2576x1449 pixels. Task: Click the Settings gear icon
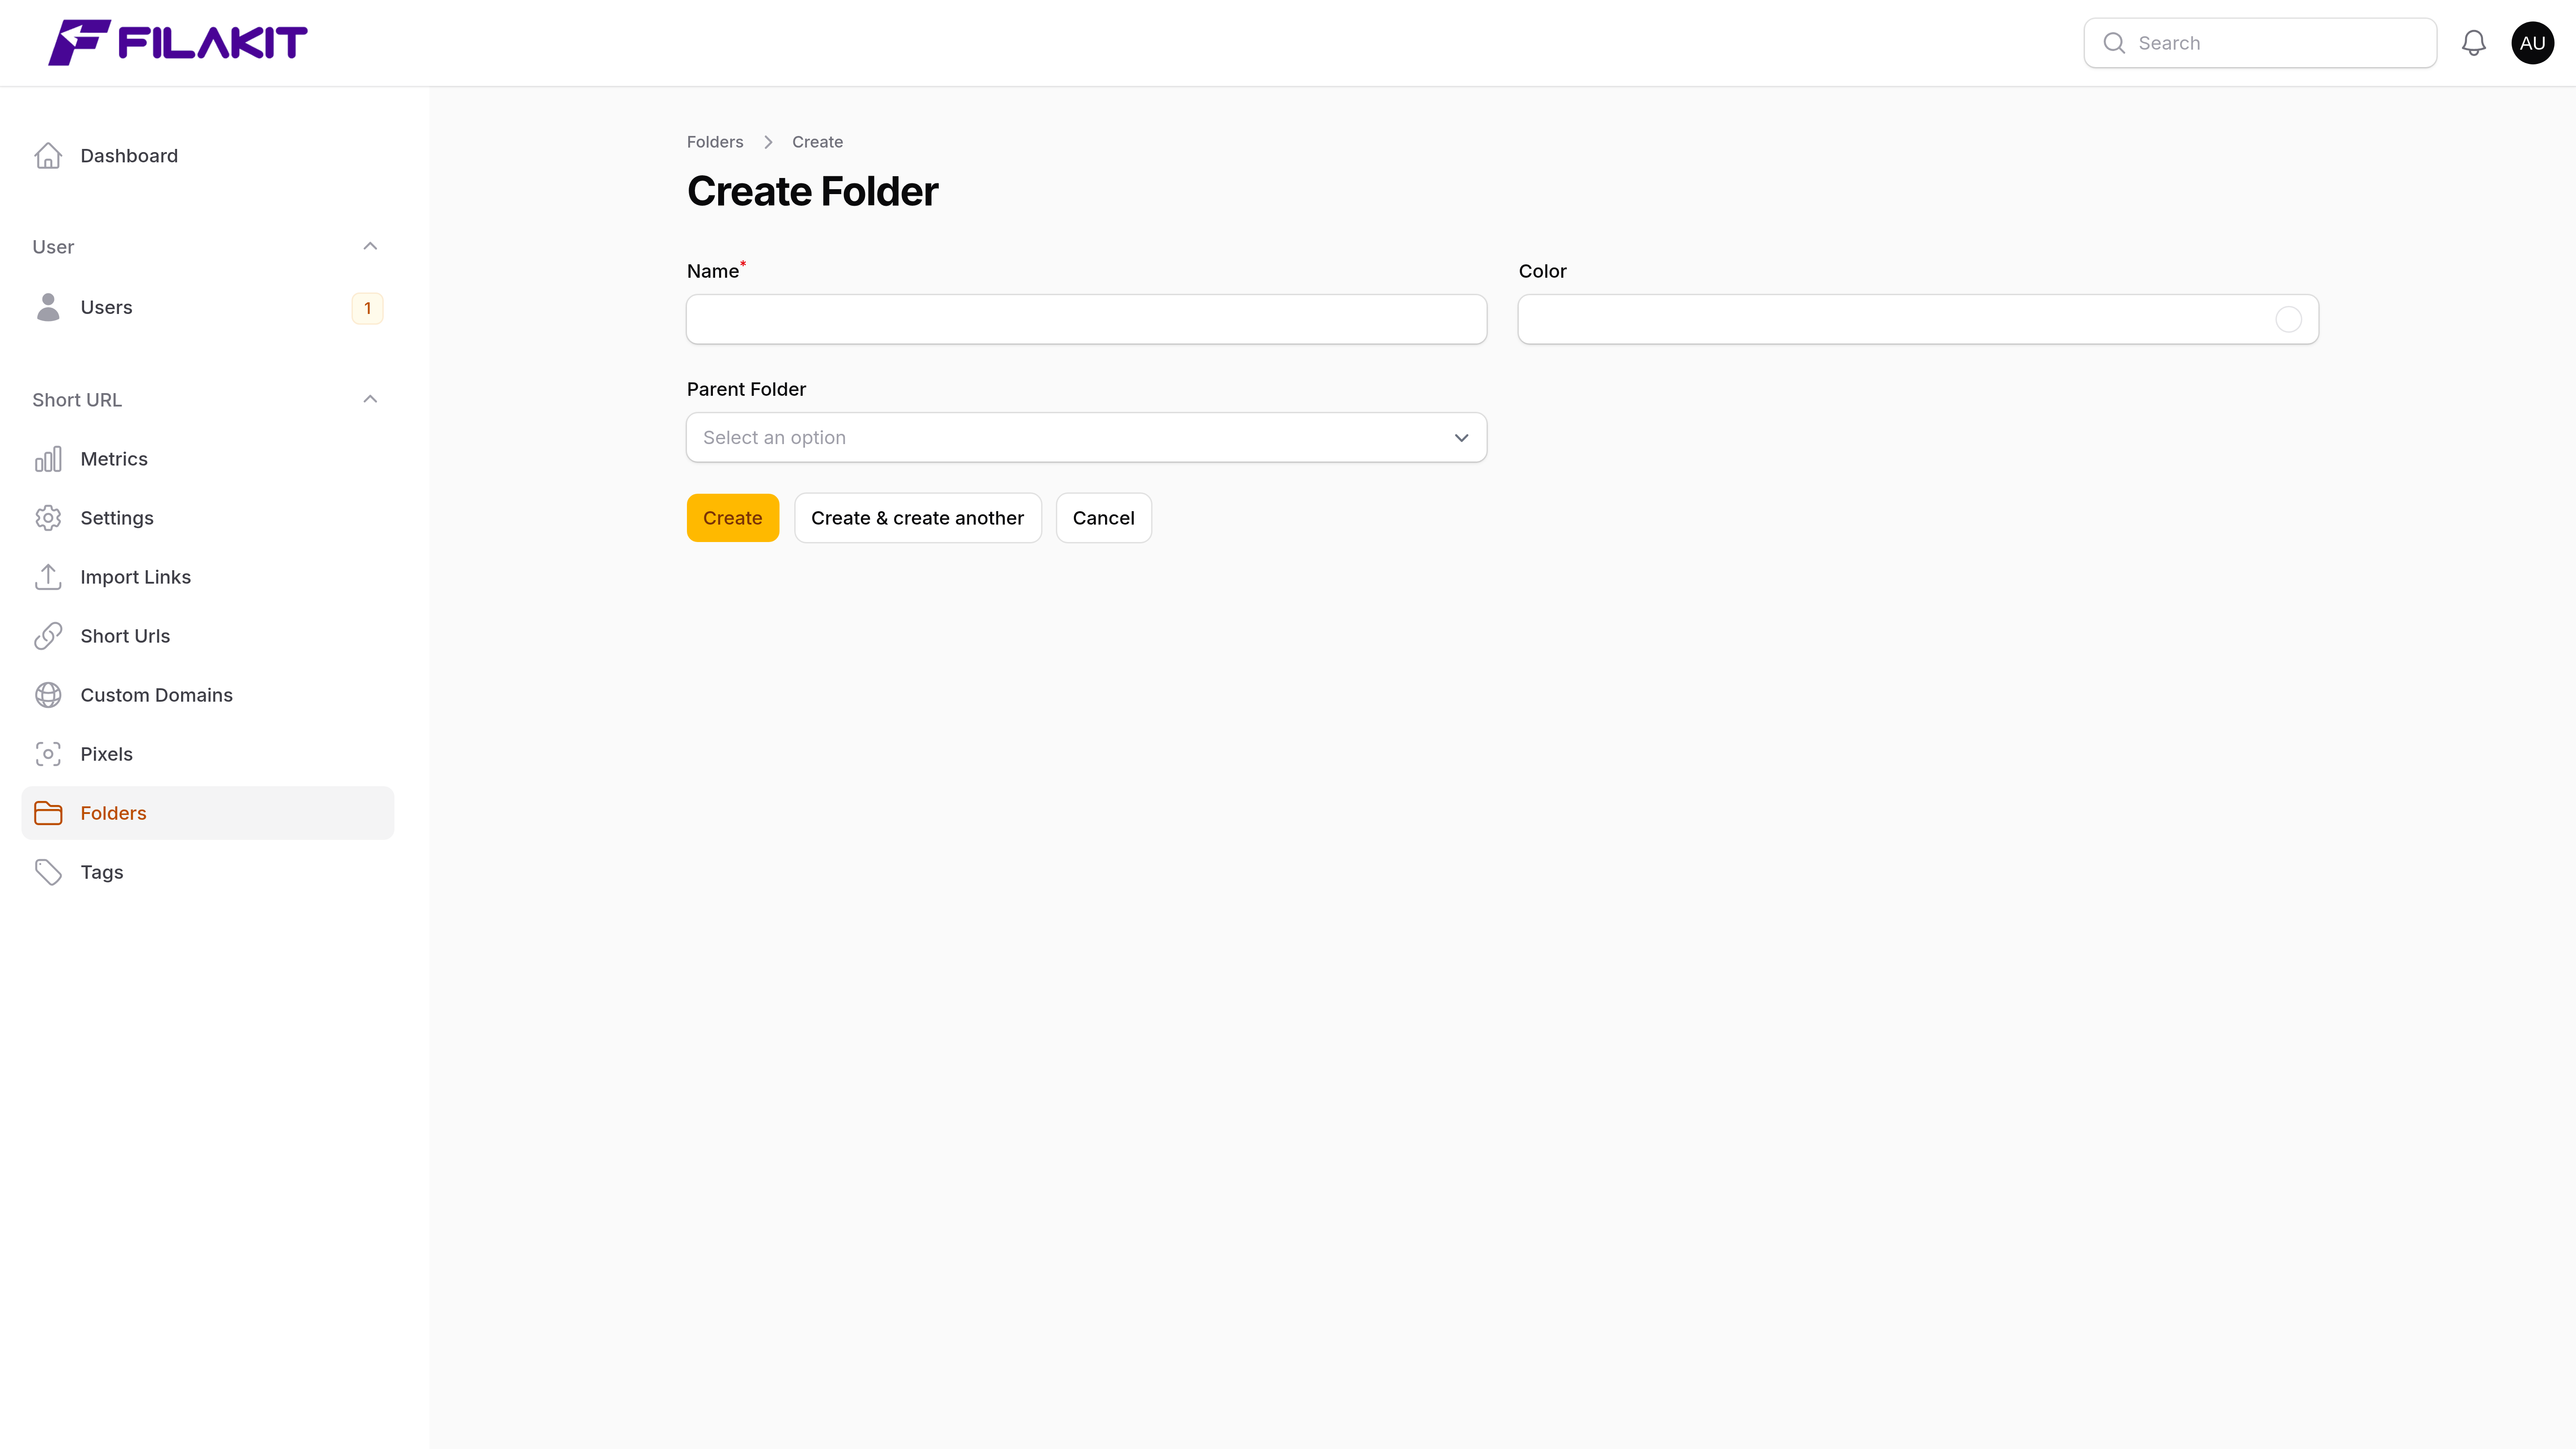(x=48, y=518)
